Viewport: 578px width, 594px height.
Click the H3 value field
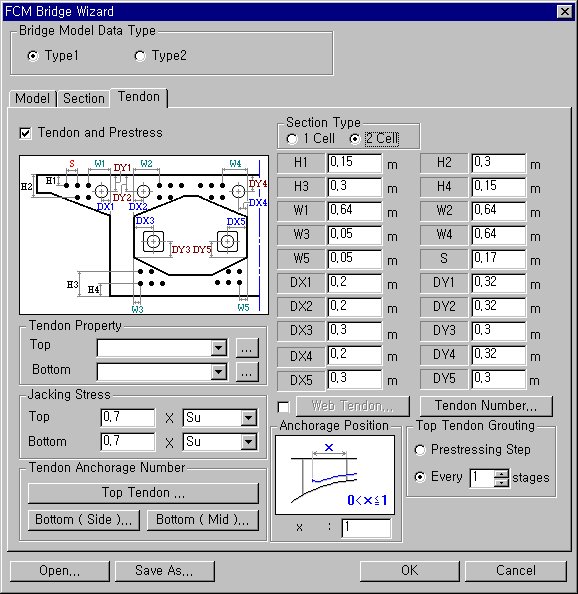355,187
